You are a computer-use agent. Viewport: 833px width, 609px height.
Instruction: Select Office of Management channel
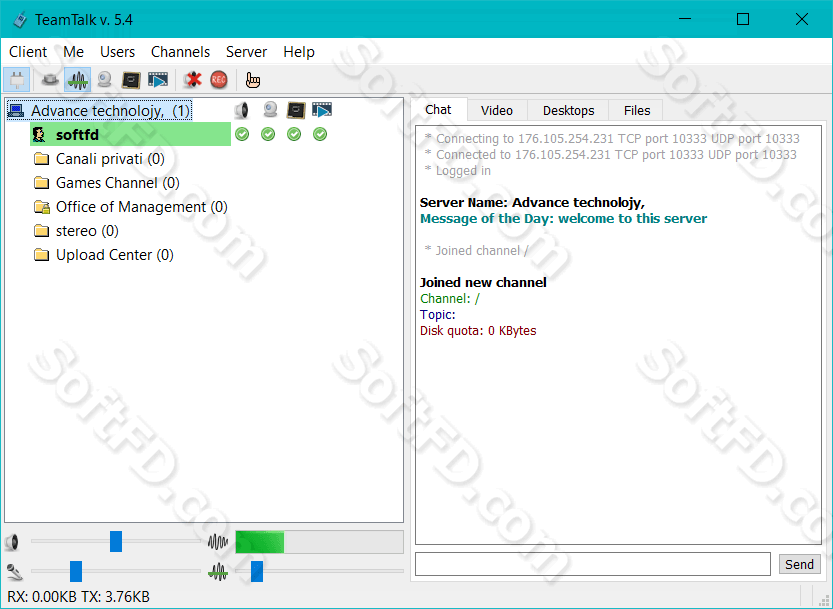coord(141,207)
